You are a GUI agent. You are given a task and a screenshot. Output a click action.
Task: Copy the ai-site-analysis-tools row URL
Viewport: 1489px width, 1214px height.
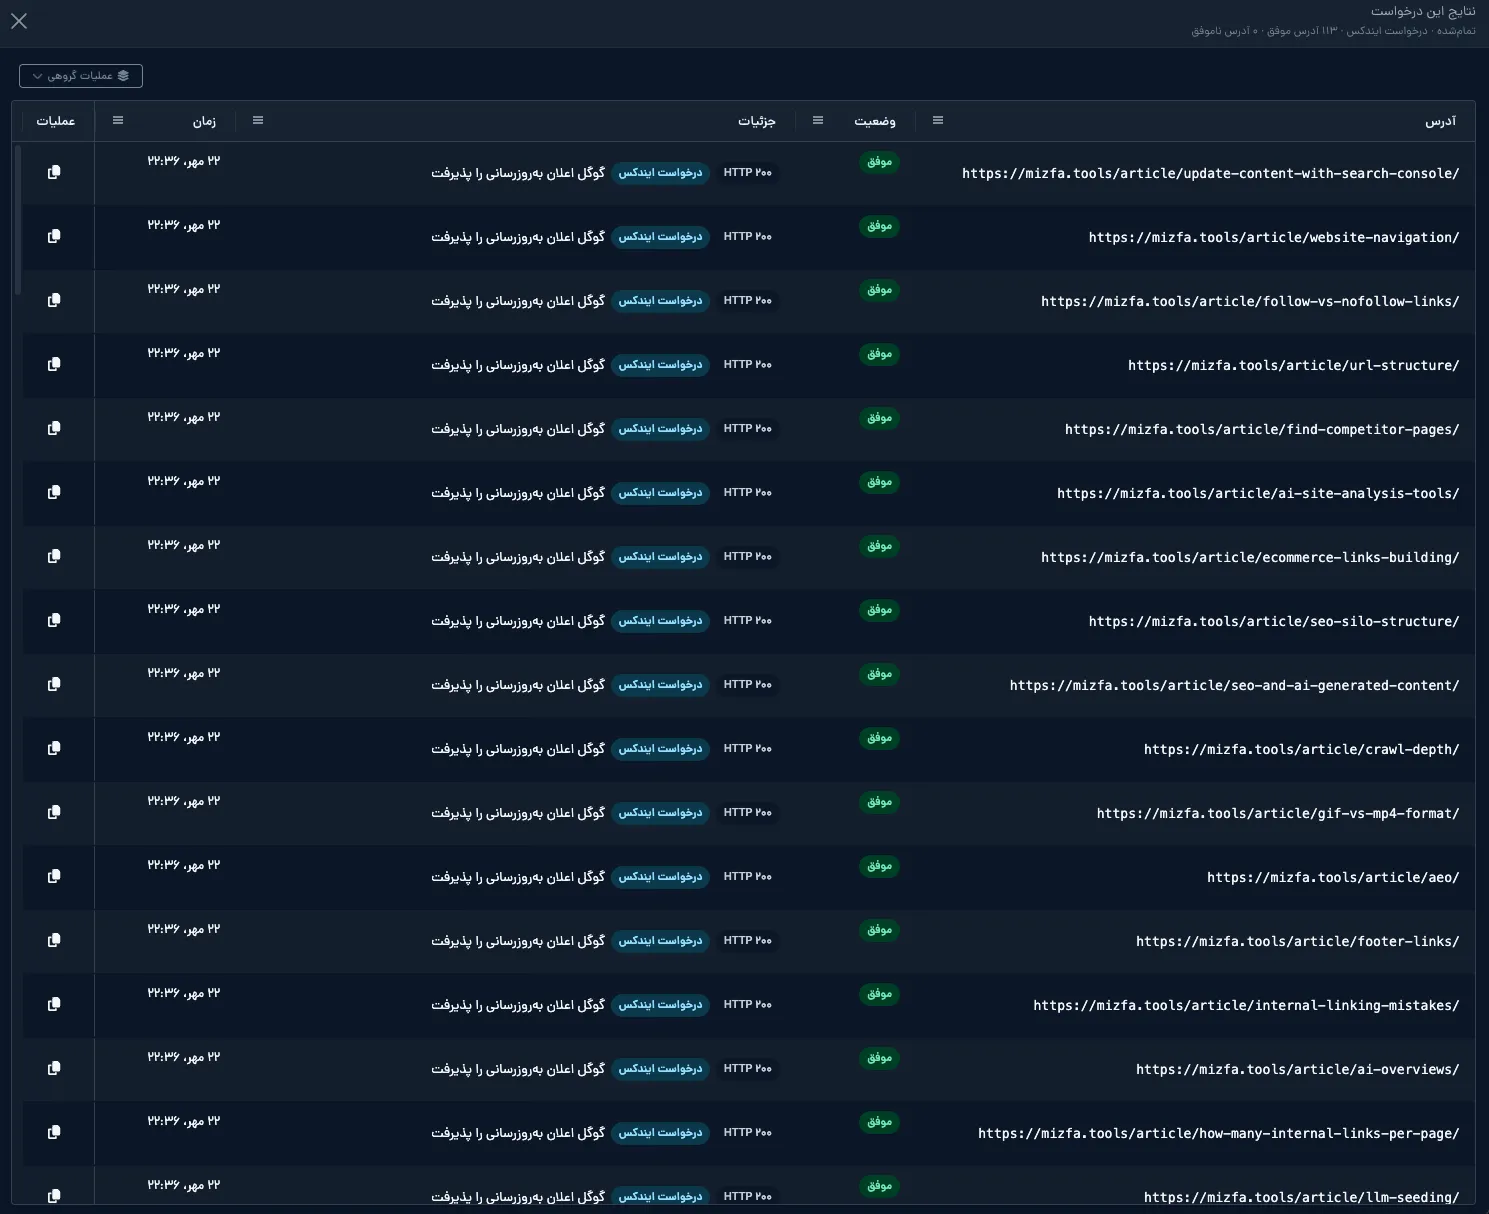pos(54,492)
